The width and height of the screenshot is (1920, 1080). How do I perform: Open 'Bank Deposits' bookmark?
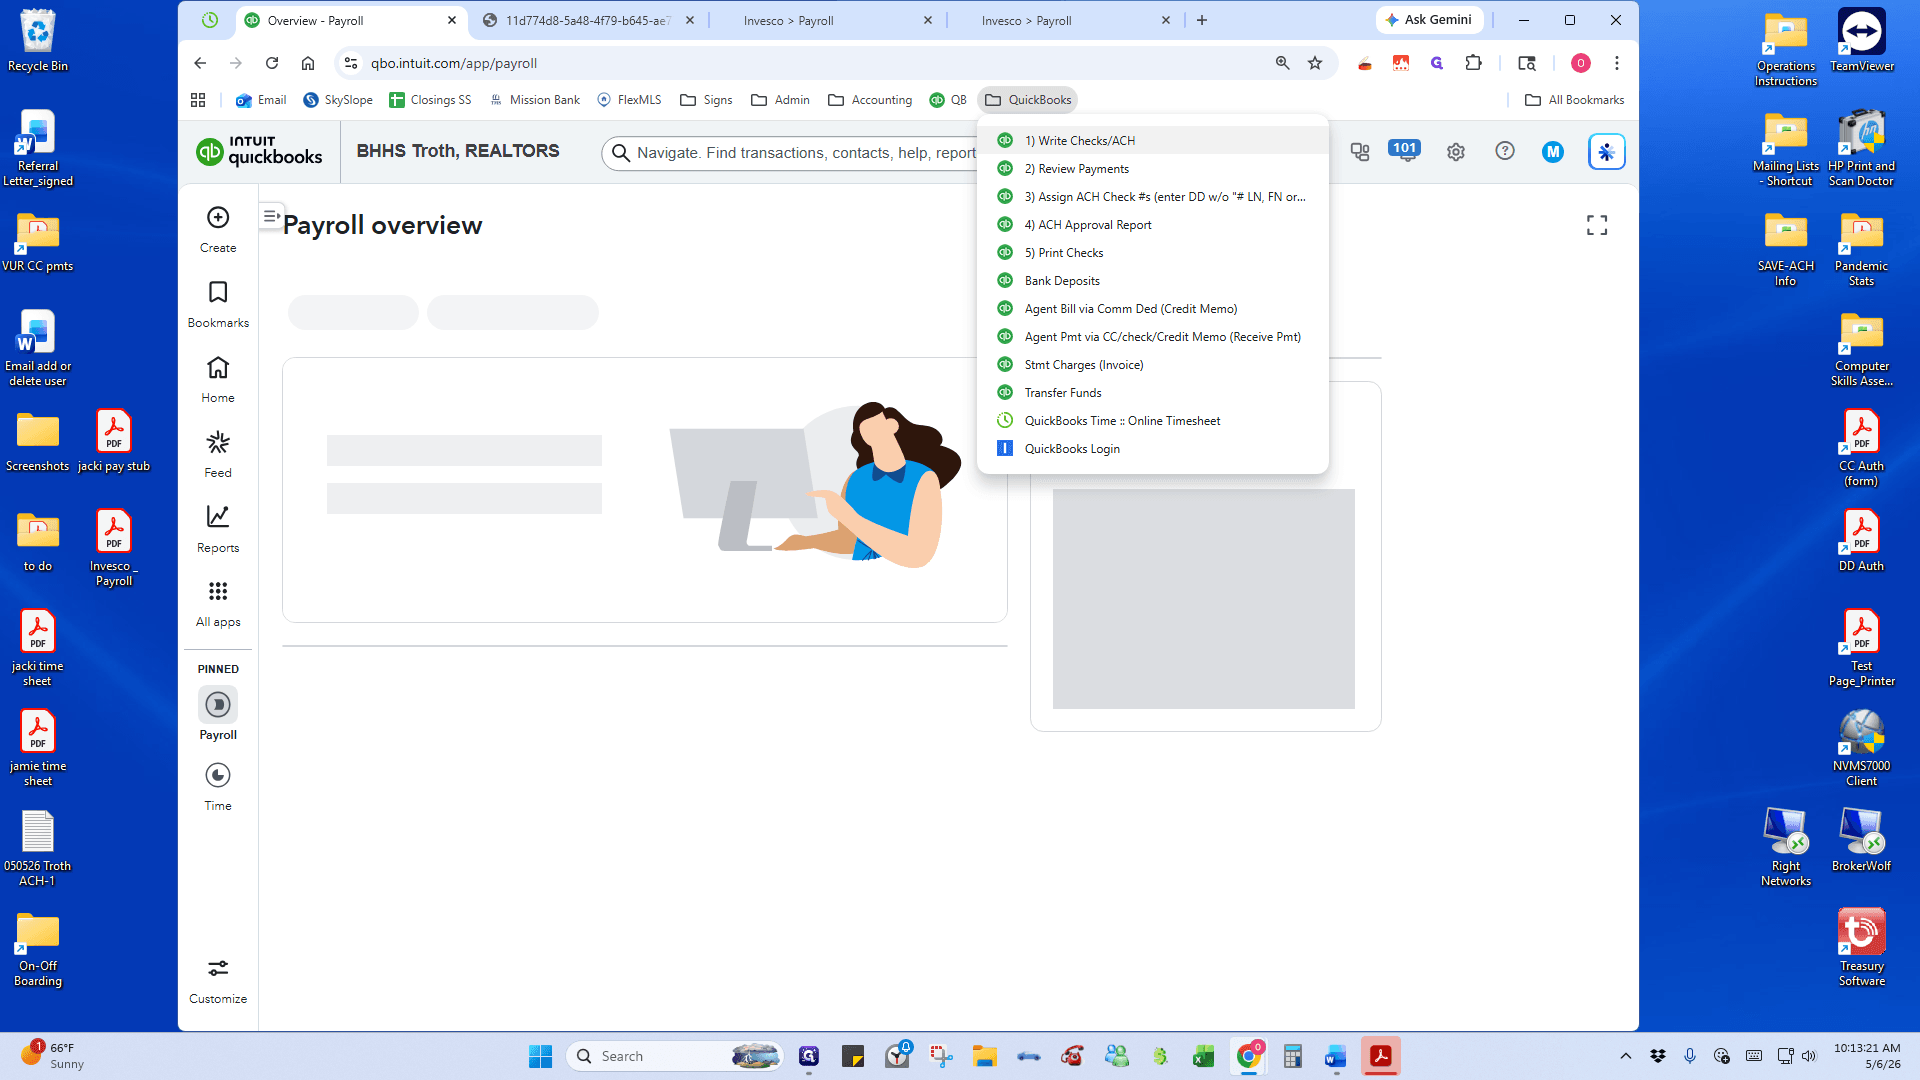1153,281
